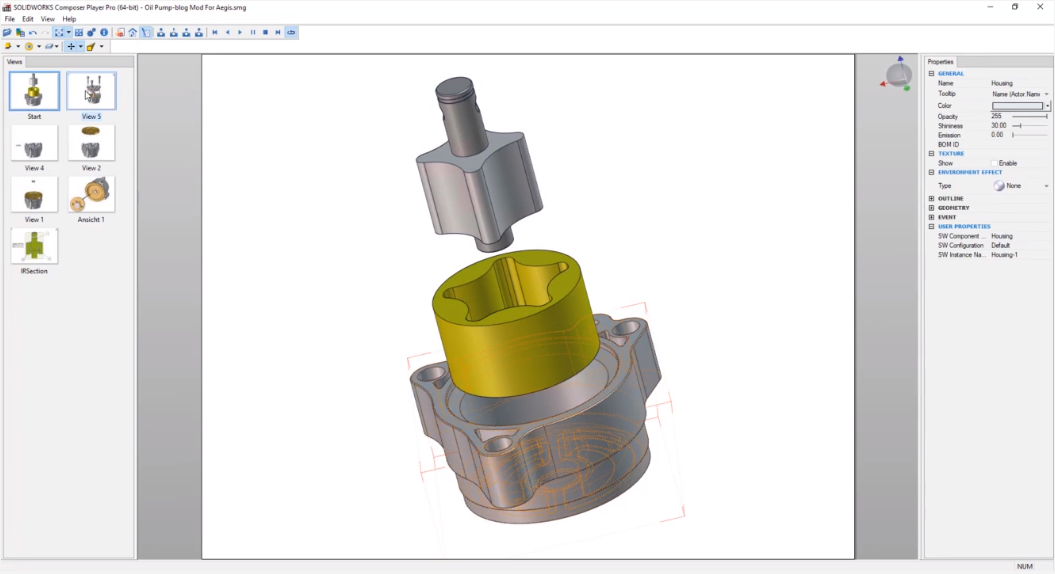Open the Color property dropdown arrow
1055x574 pixels.
1047,106
